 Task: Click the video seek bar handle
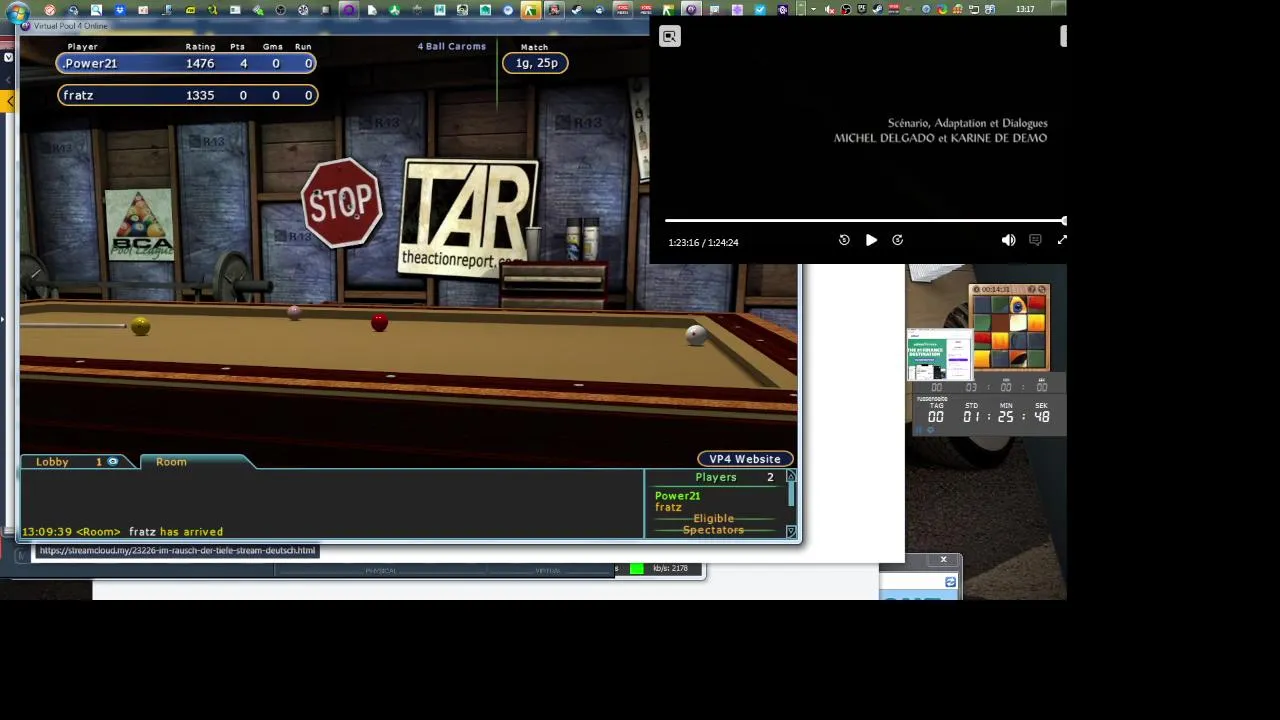tap(1064, 220)
